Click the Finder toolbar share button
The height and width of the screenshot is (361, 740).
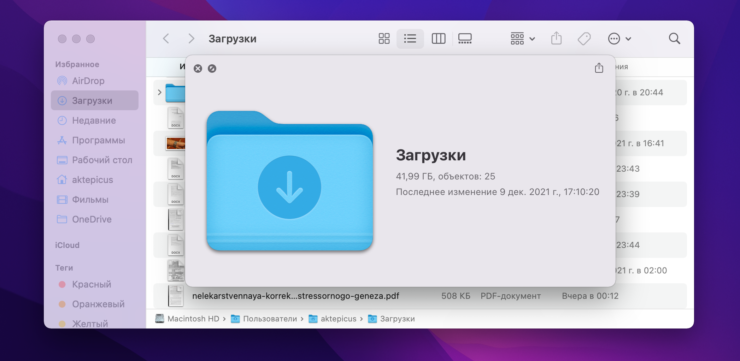click(556, 39)
